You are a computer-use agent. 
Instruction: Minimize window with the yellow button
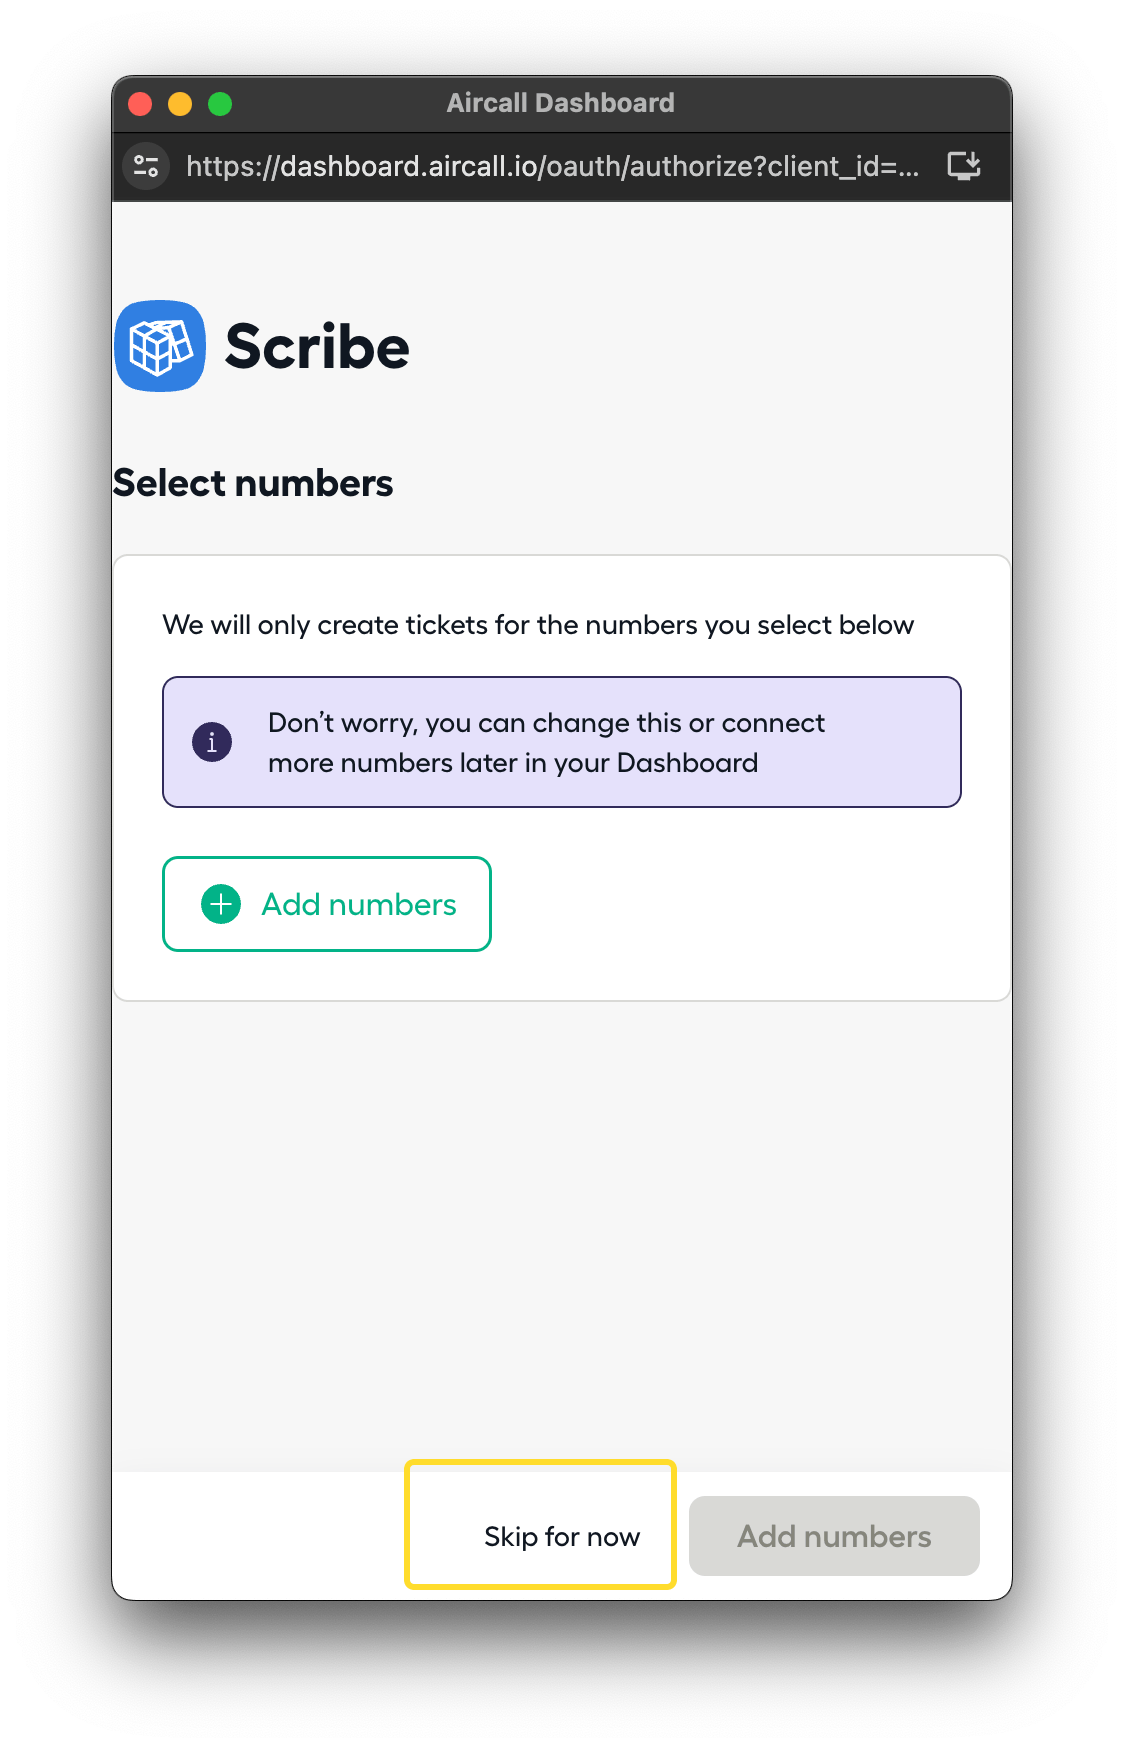click(180, 104)
